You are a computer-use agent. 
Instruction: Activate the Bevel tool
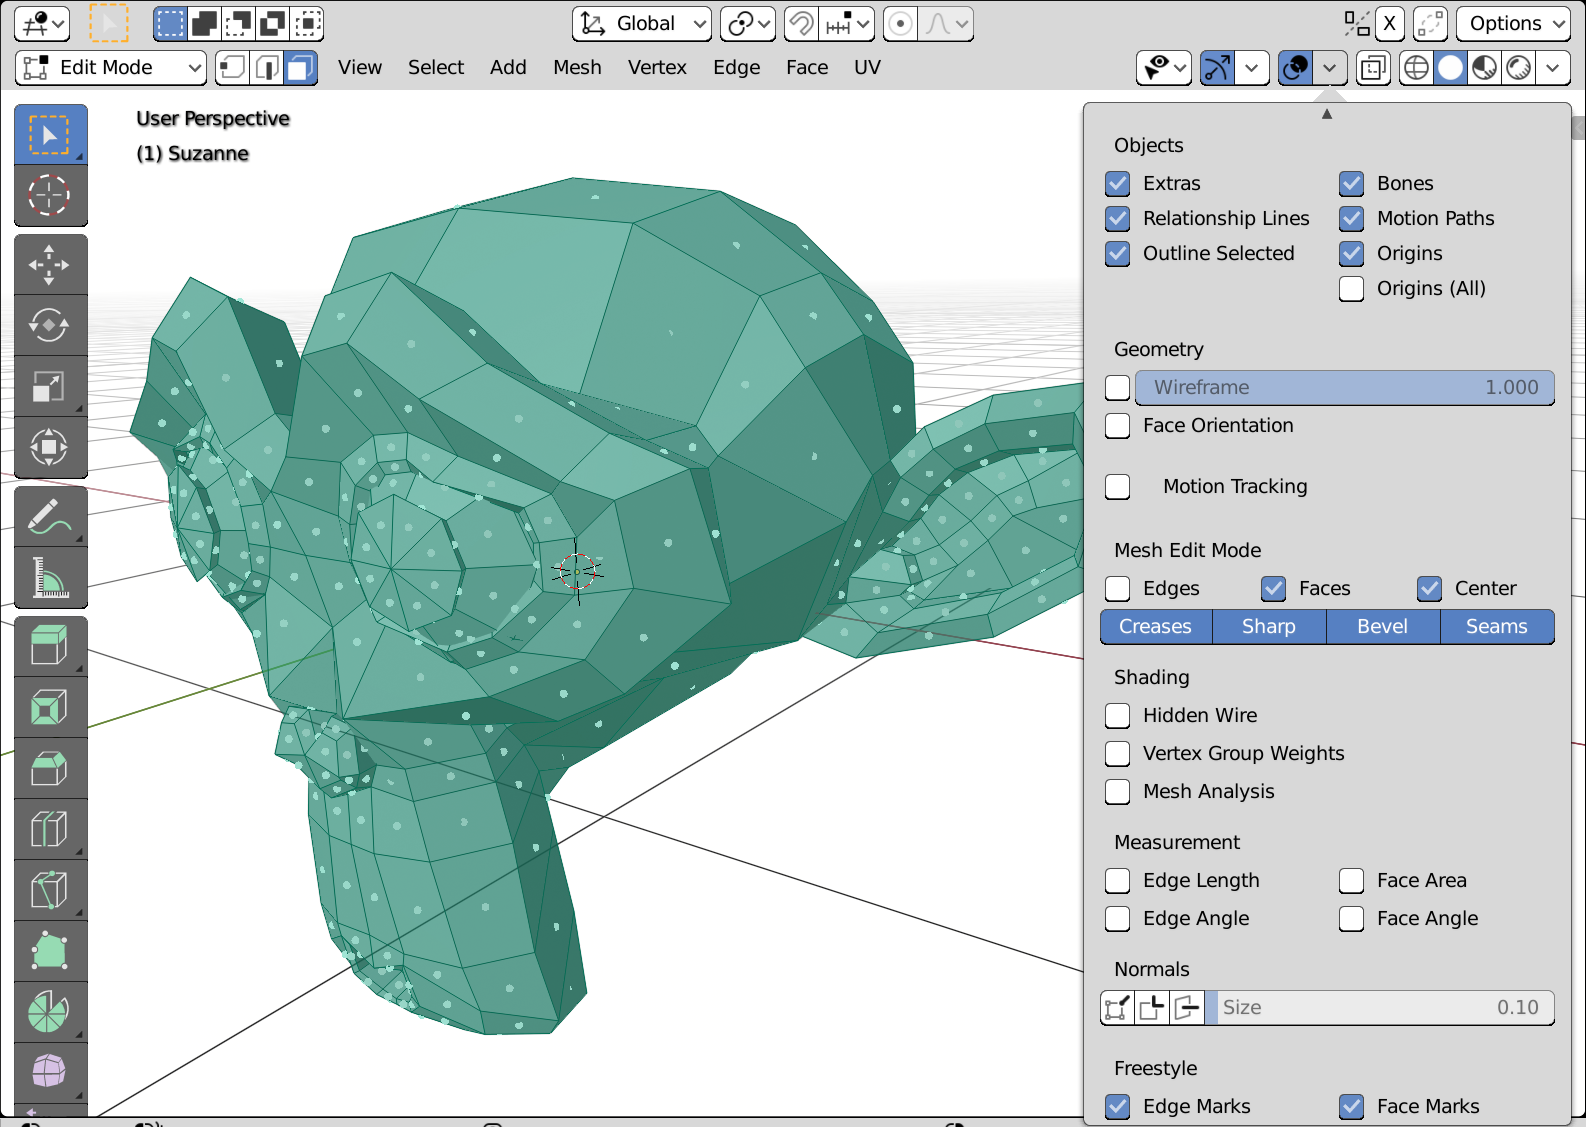point(50,769)
